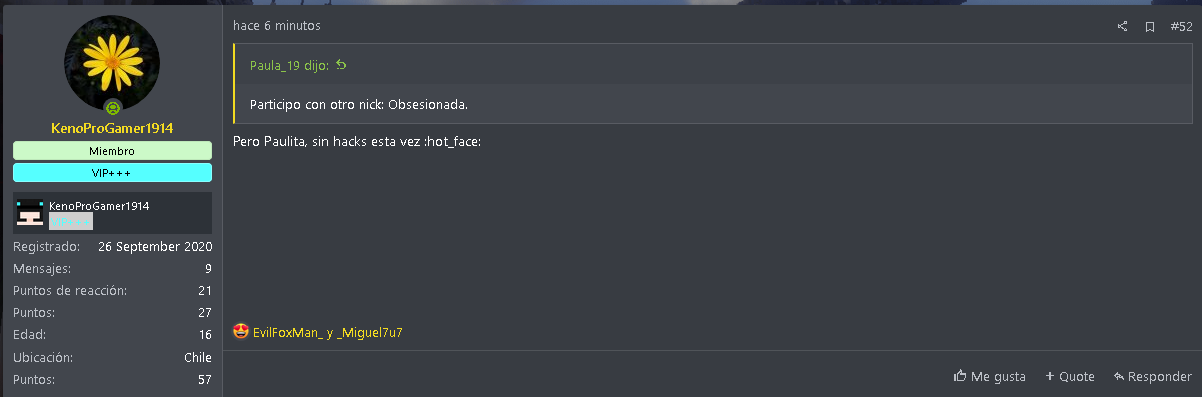Click the heart-eyes reaction emoji

point(240,331)
